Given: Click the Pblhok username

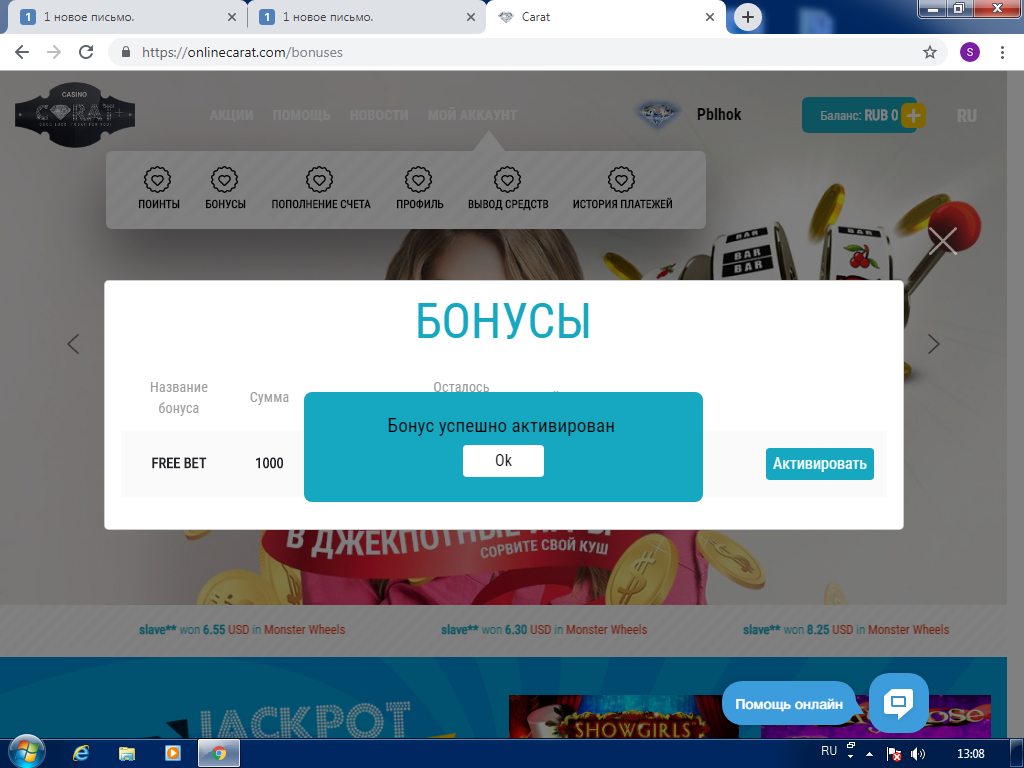Looking at the screenshot, I should coord(718,114).
